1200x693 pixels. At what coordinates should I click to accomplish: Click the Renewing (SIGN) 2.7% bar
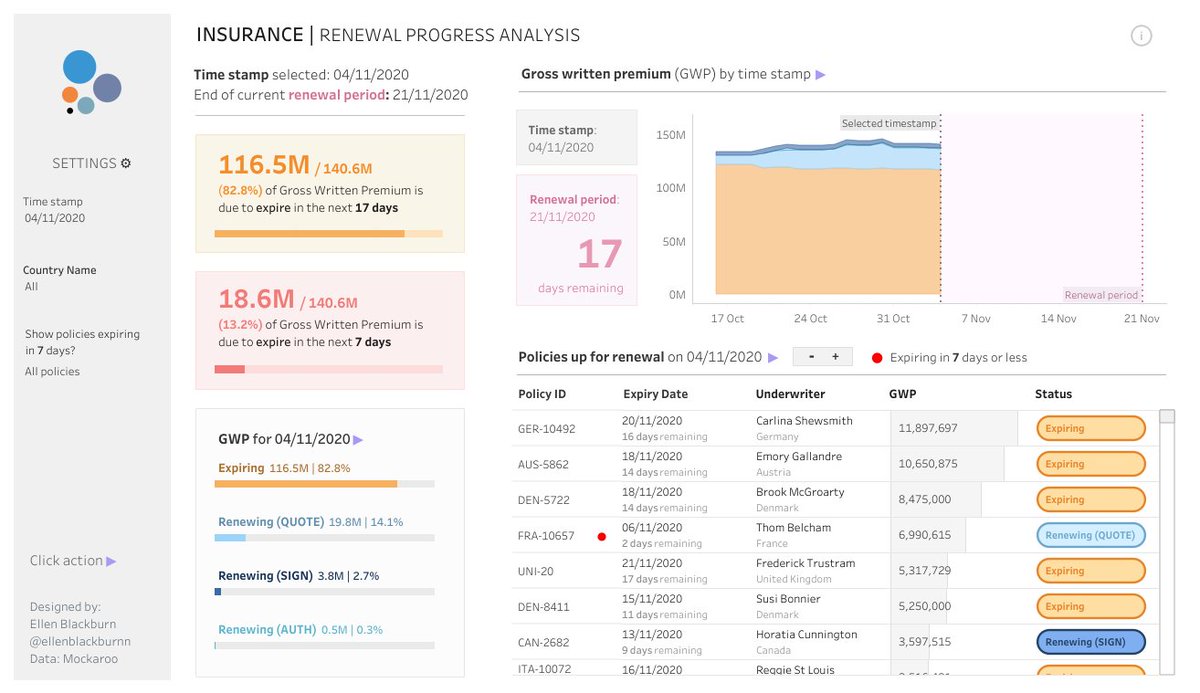[325, 592]
